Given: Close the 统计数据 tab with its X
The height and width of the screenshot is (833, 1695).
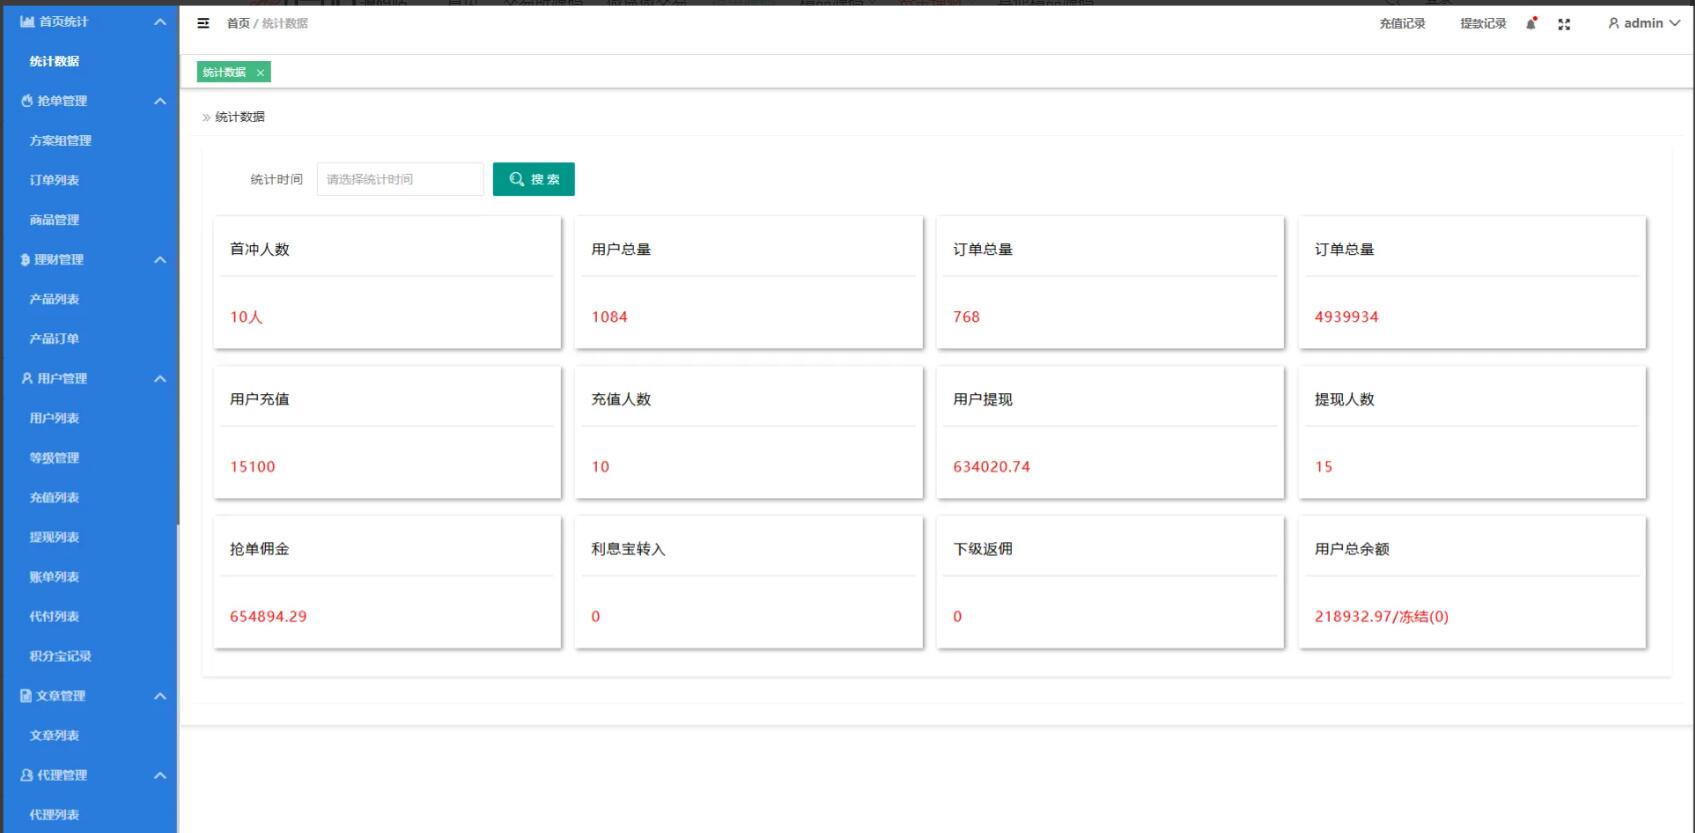Looking at the screenshot, I should [x=260, y=73].
